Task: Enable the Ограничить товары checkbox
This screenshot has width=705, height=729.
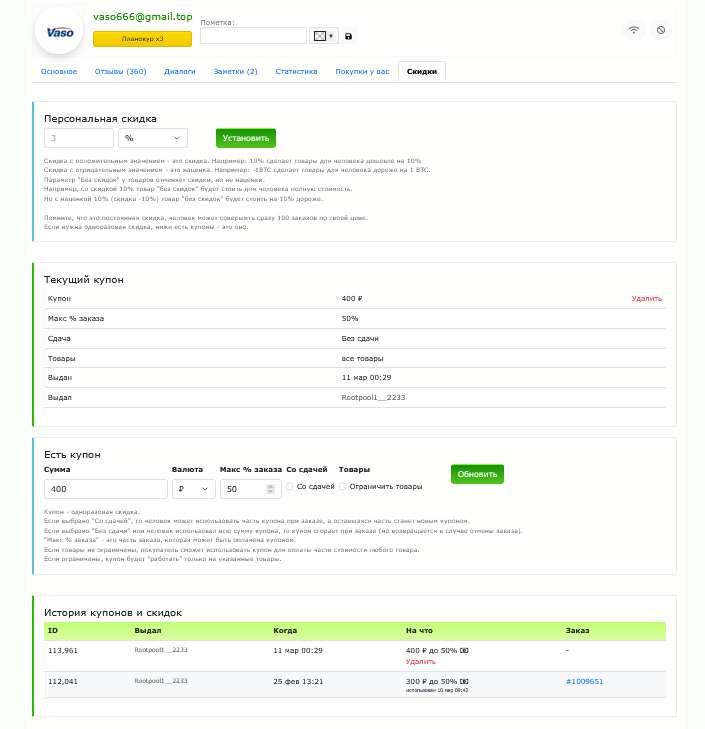Action: tap(343, 487)
